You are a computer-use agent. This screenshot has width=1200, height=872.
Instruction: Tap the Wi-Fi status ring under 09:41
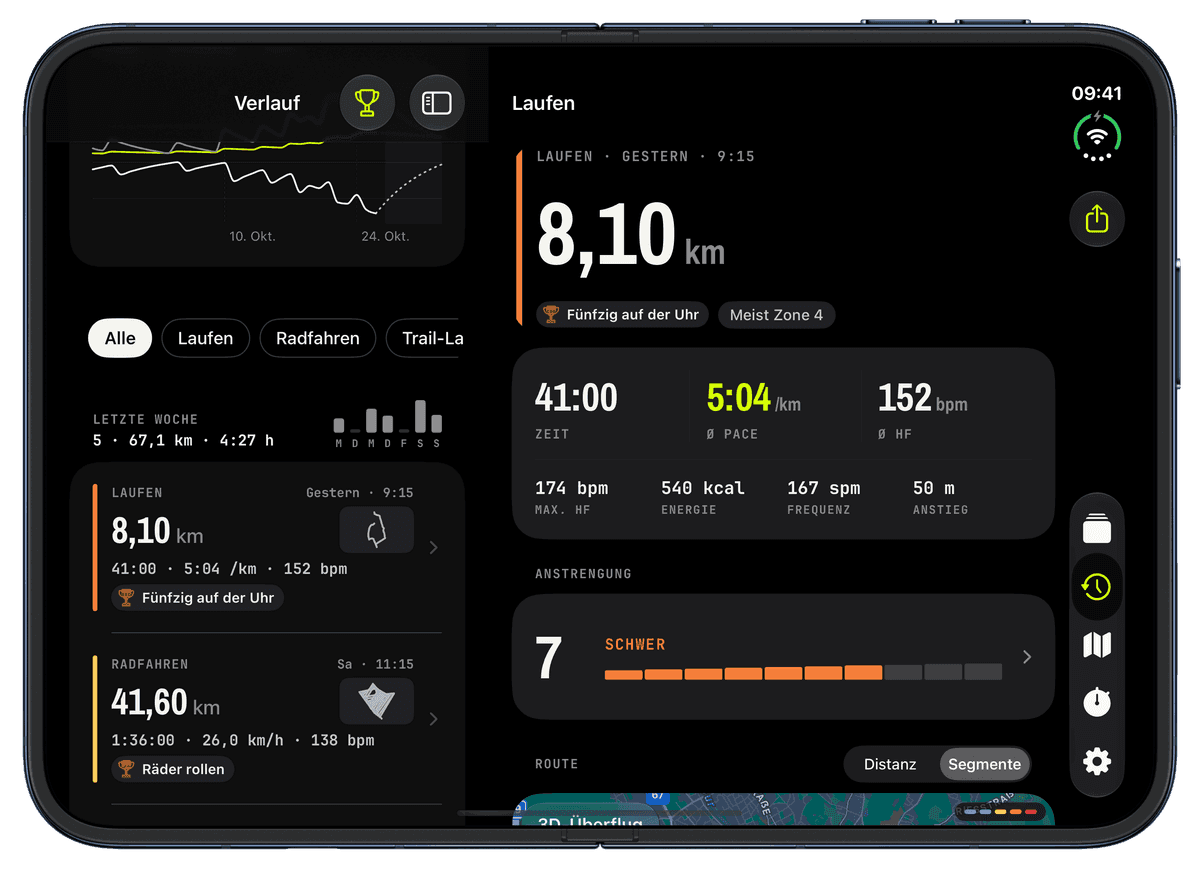click(1097, 135)
